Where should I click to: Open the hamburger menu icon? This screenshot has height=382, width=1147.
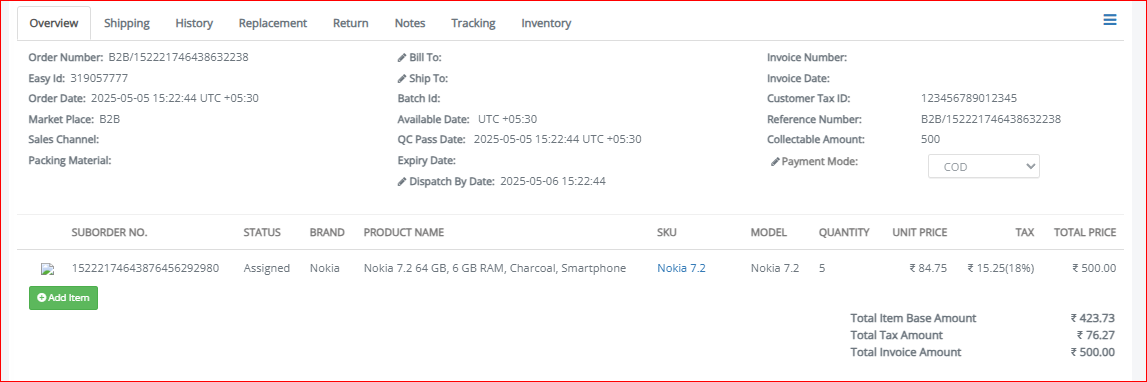point(1110,20)
